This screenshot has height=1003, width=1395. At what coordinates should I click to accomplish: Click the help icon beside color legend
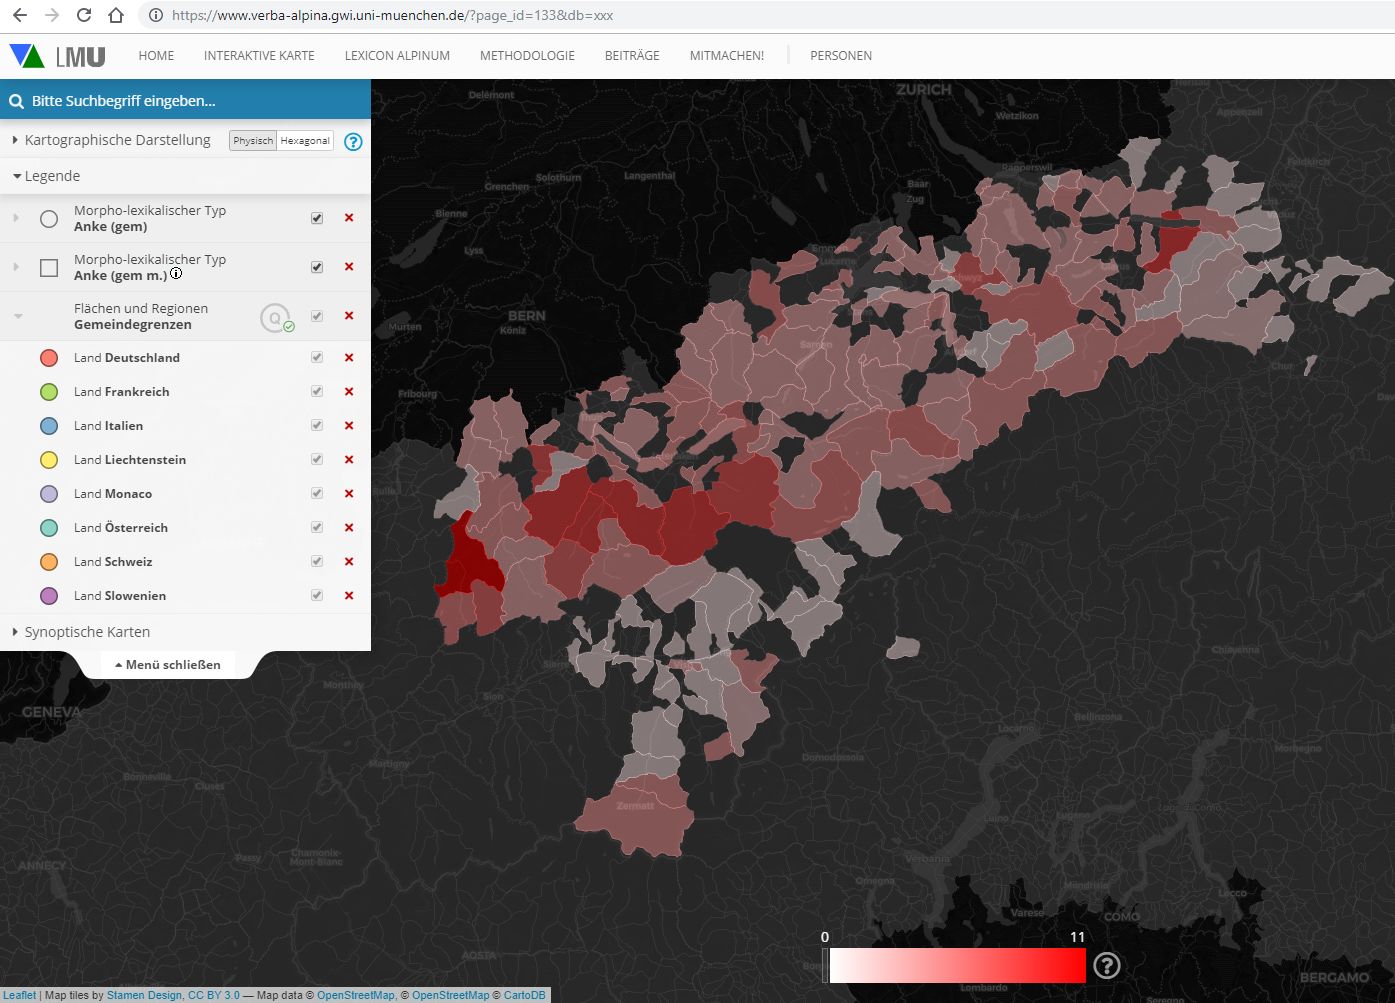1106,965
